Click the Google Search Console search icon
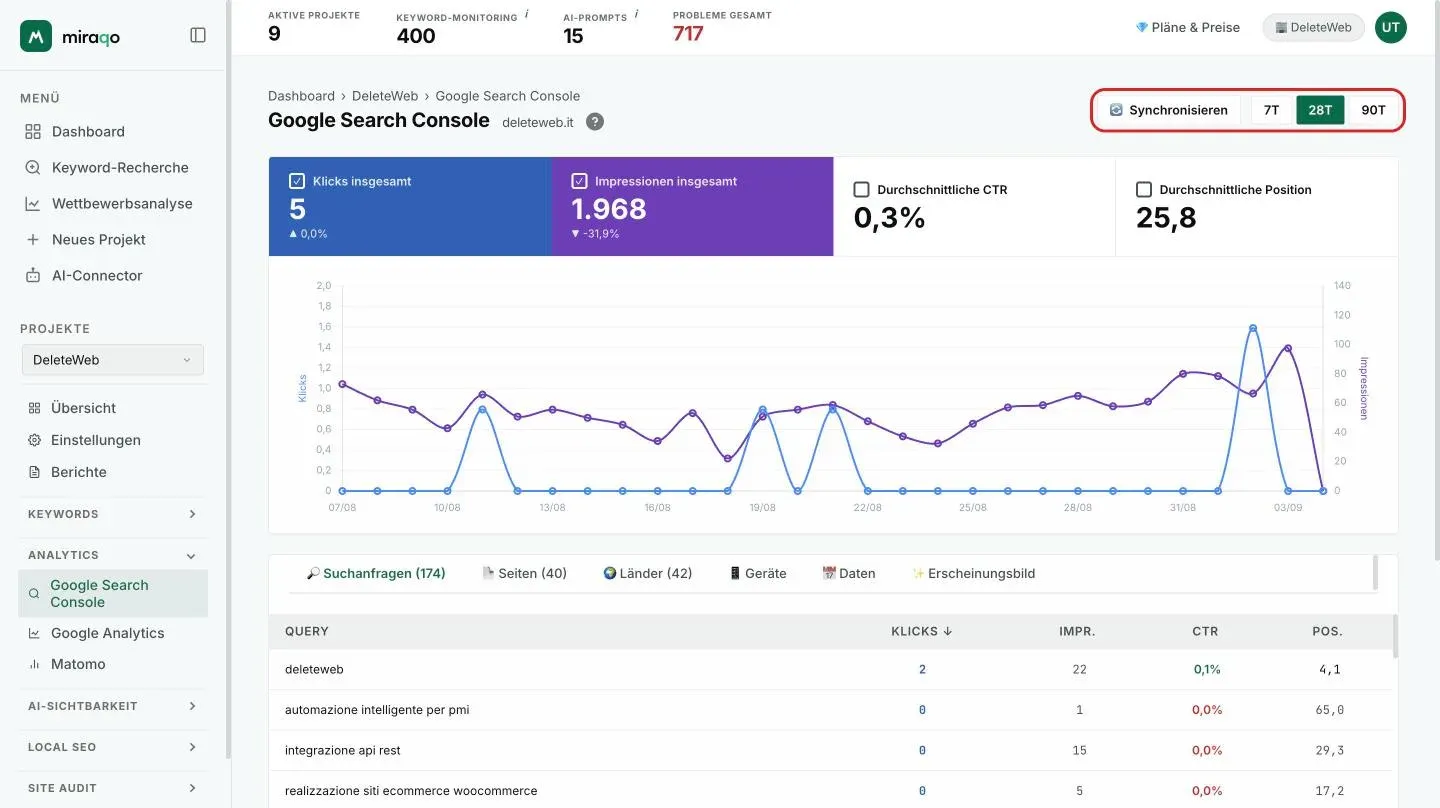 point(34,593)
